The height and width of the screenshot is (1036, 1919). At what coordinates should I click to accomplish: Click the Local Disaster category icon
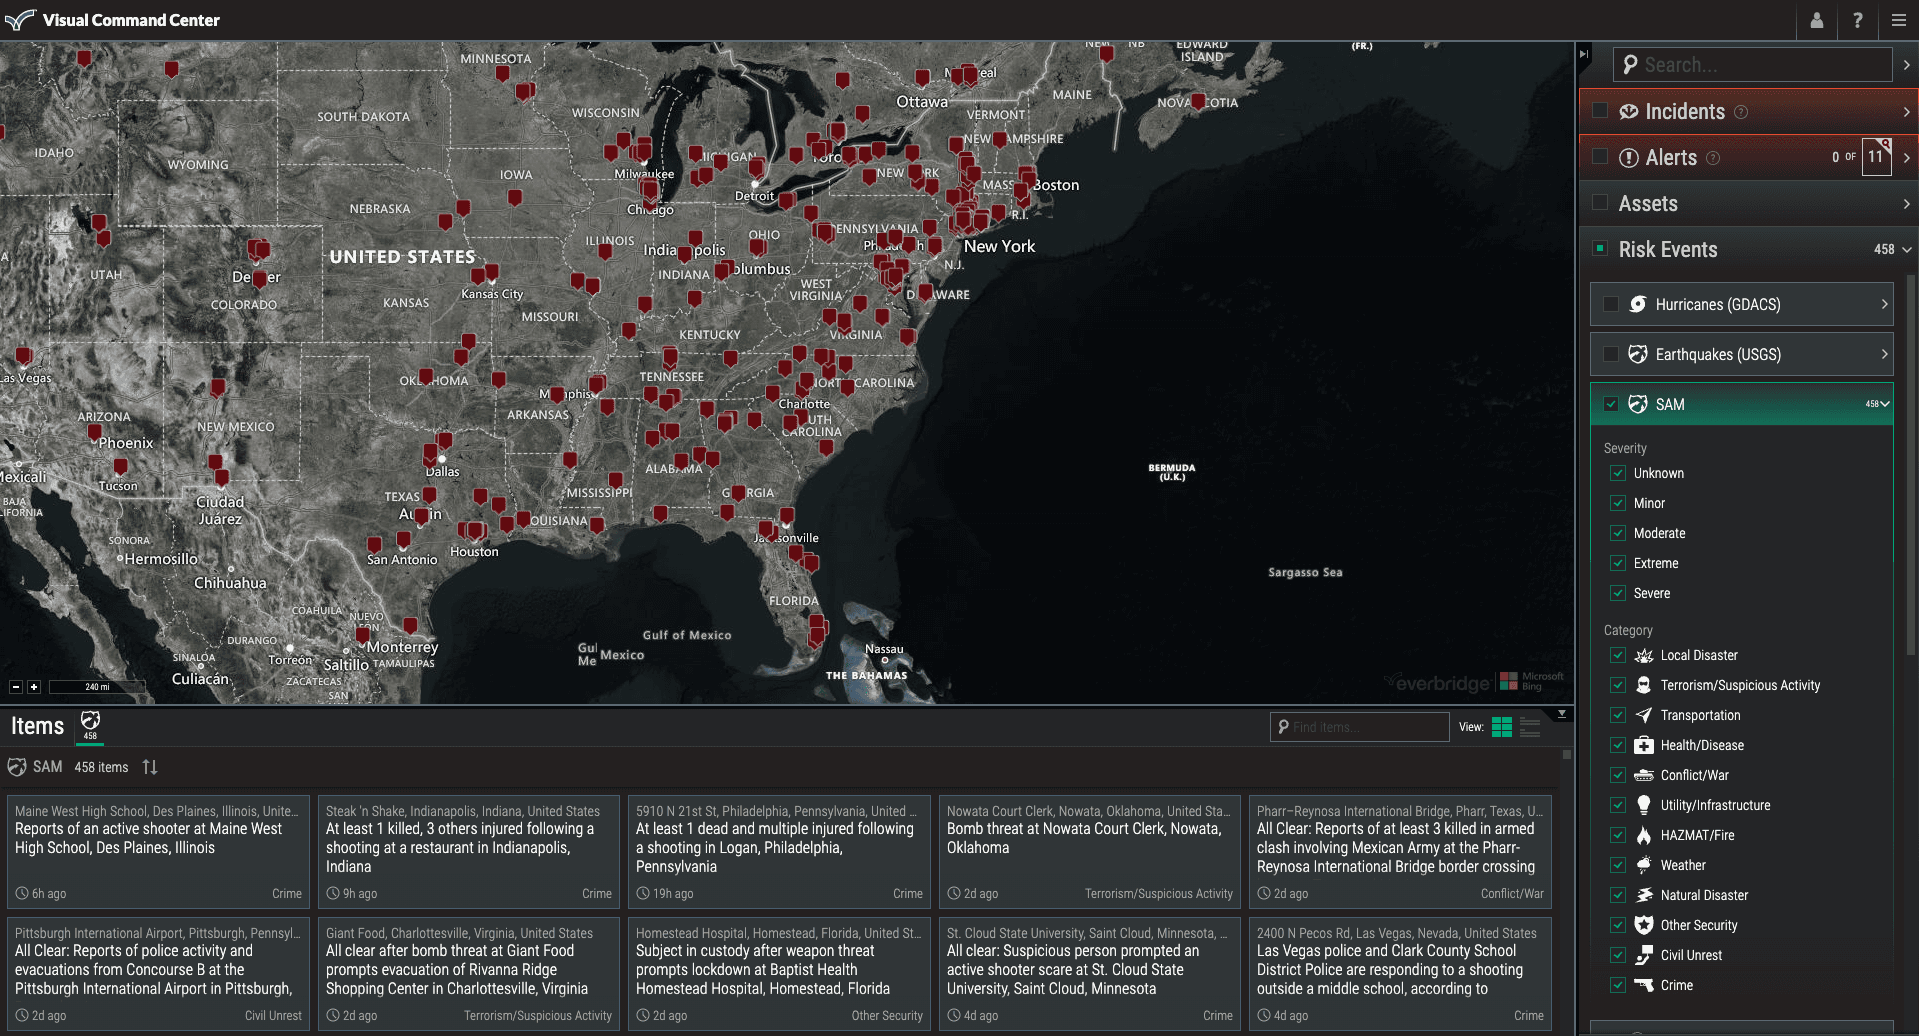pos(1644,655)
